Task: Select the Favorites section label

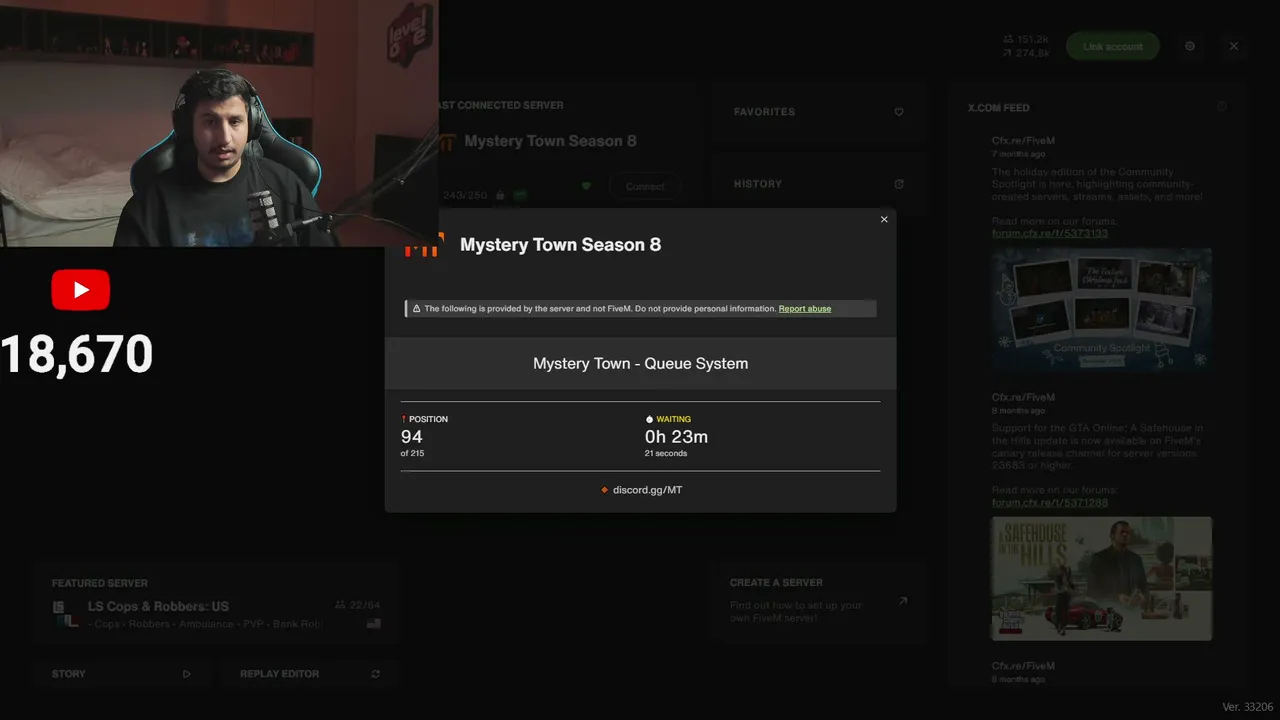Action: (764, 112)
